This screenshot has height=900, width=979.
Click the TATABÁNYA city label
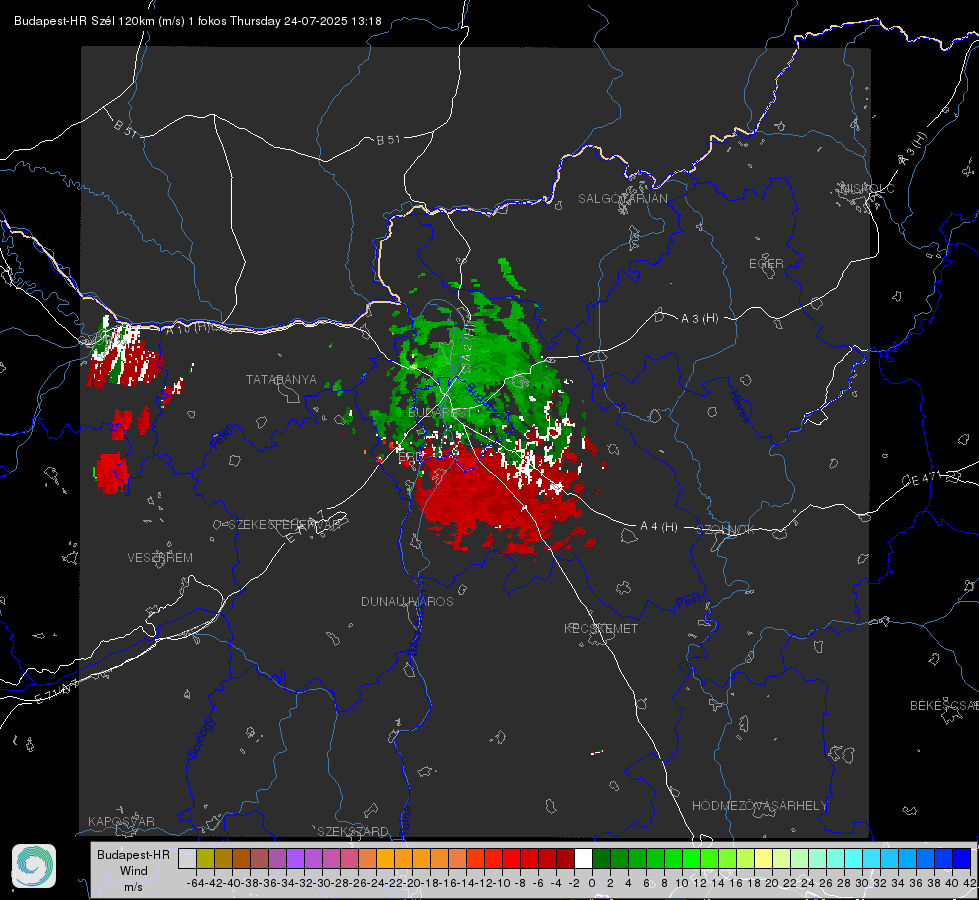(281, 379)
